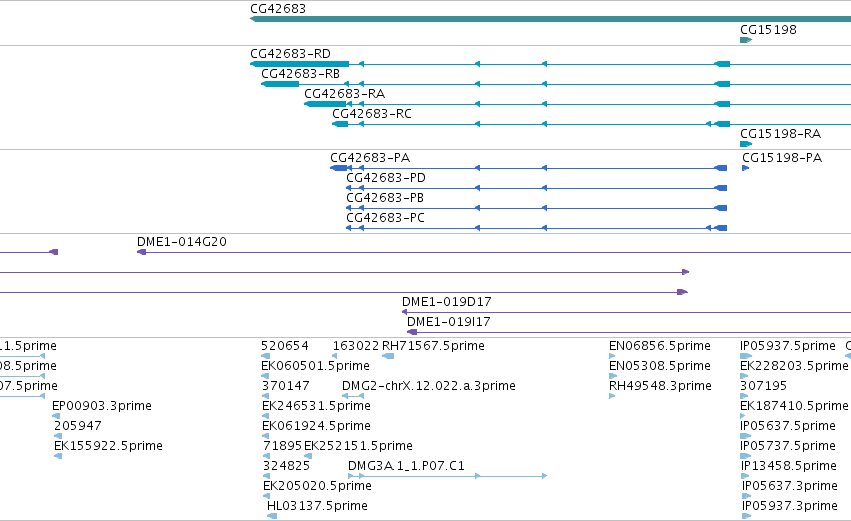The width and height of the screenshot is (851, 521).
Task: Open the EK061924.5prime EST label
Action: click(316, 427)
